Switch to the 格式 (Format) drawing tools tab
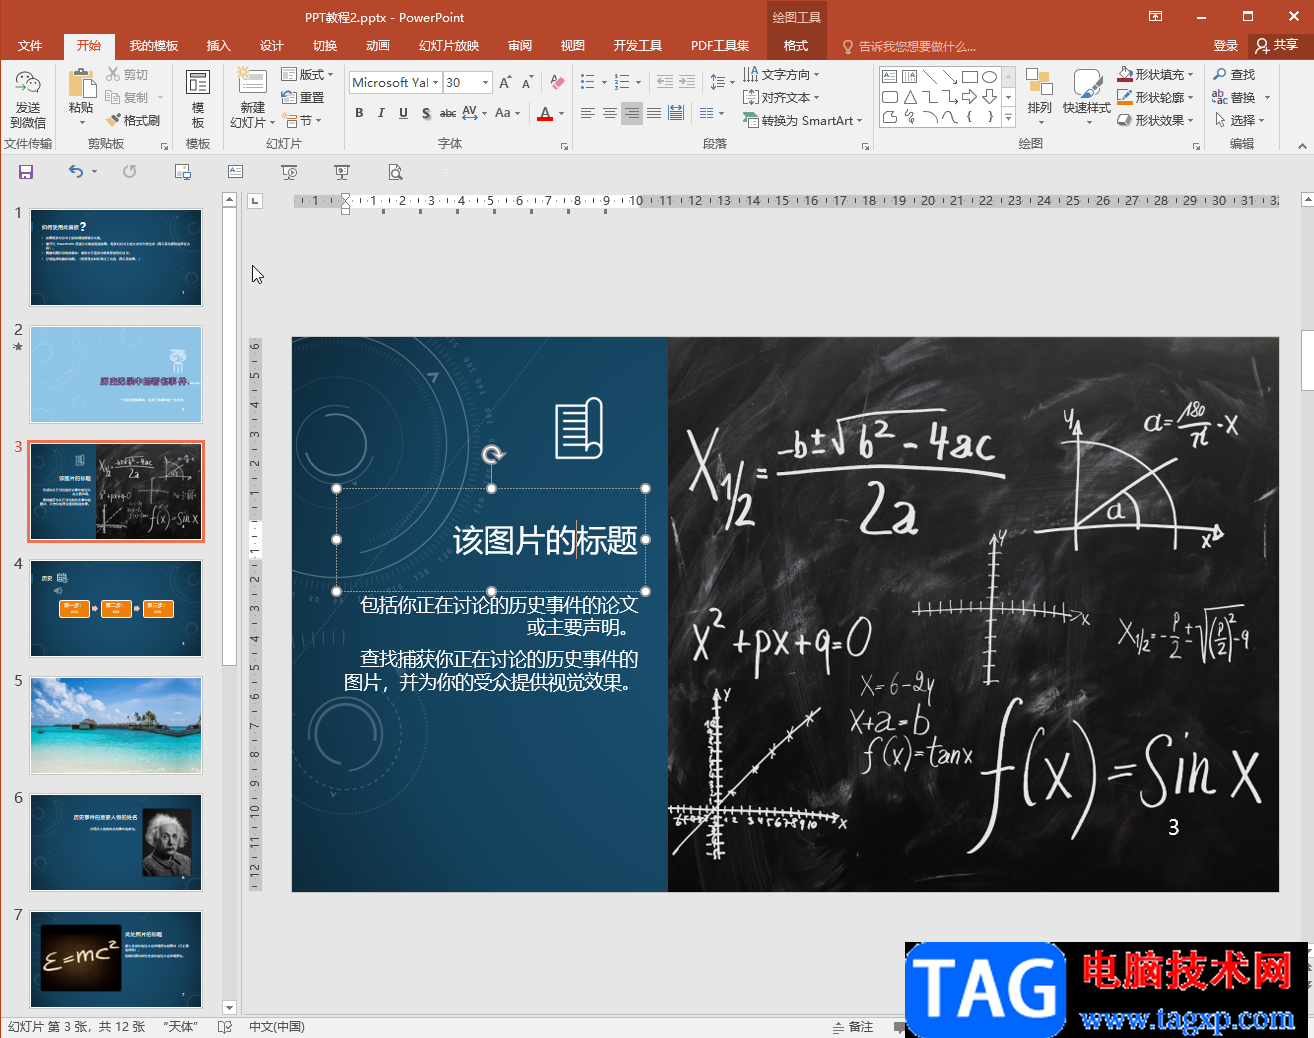 click(x=796, y=45)
